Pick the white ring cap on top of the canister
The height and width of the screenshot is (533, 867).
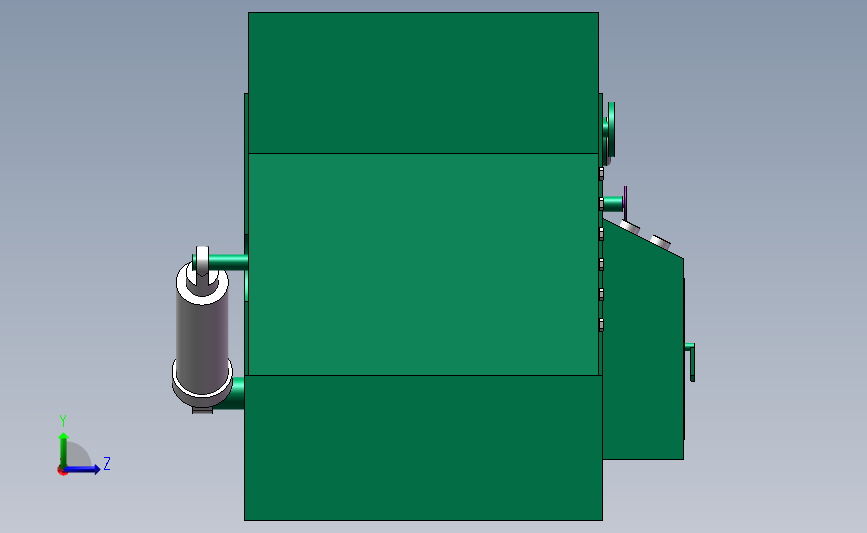202,283
